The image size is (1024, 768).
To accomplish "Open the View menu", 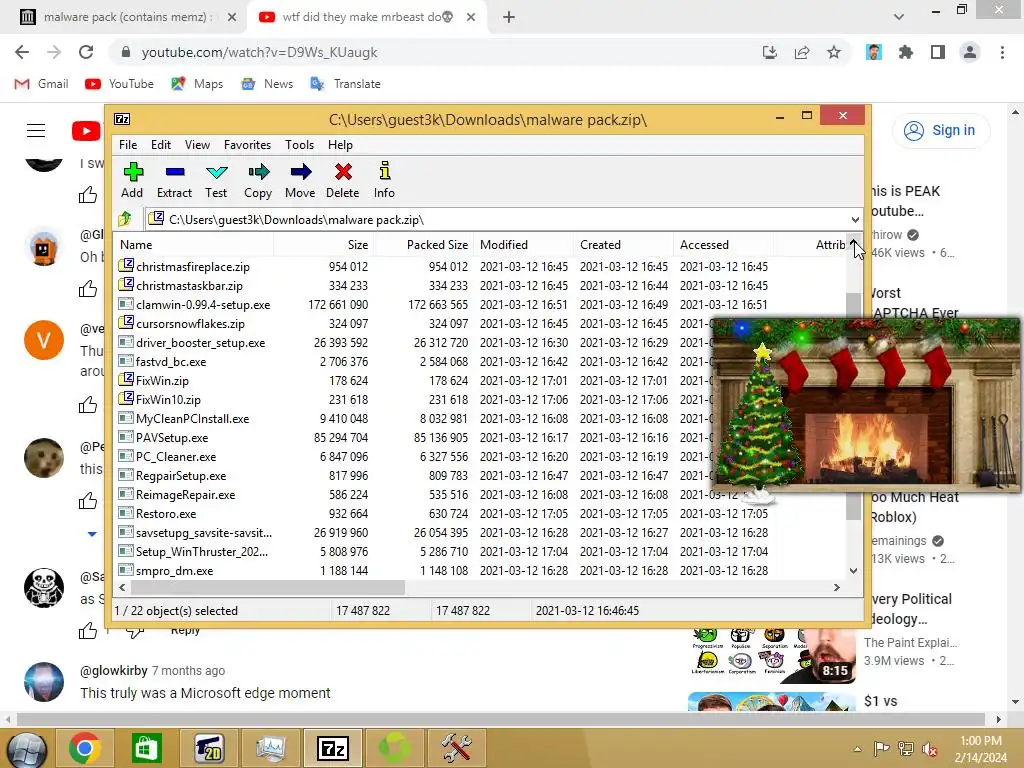I will tap(197, 145).
